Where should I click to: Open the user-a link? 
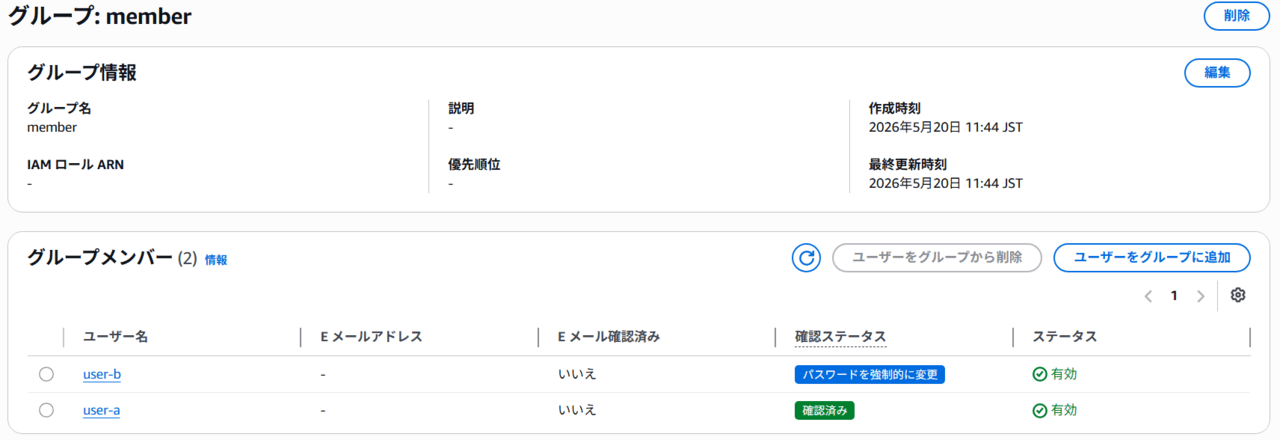point(102,410)
